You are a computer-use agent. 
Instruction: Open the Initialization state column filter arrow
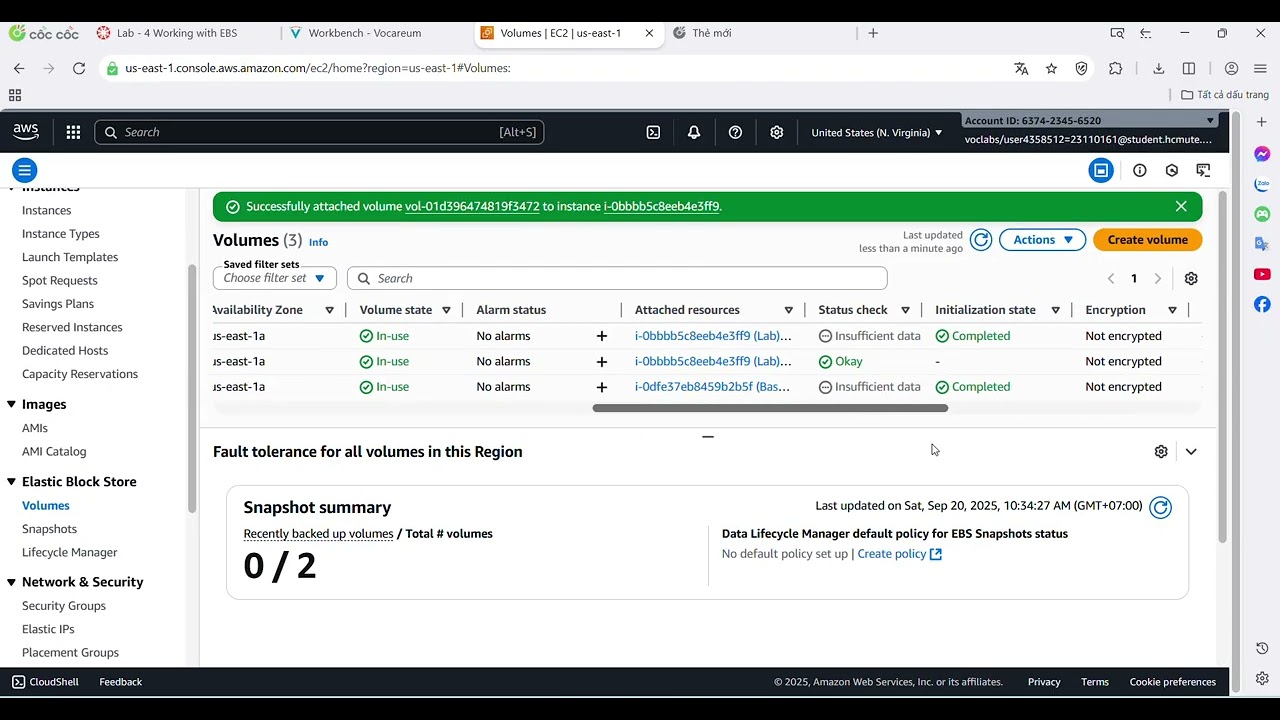(x=1055, y=310)
